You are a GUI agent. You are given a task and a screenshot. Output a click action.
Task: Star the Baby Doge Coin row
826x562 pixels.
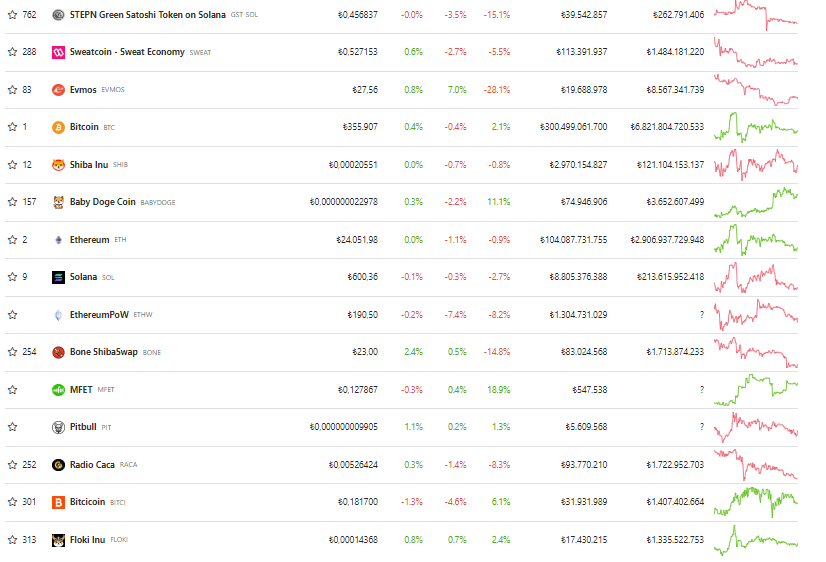tap(13, 202)
